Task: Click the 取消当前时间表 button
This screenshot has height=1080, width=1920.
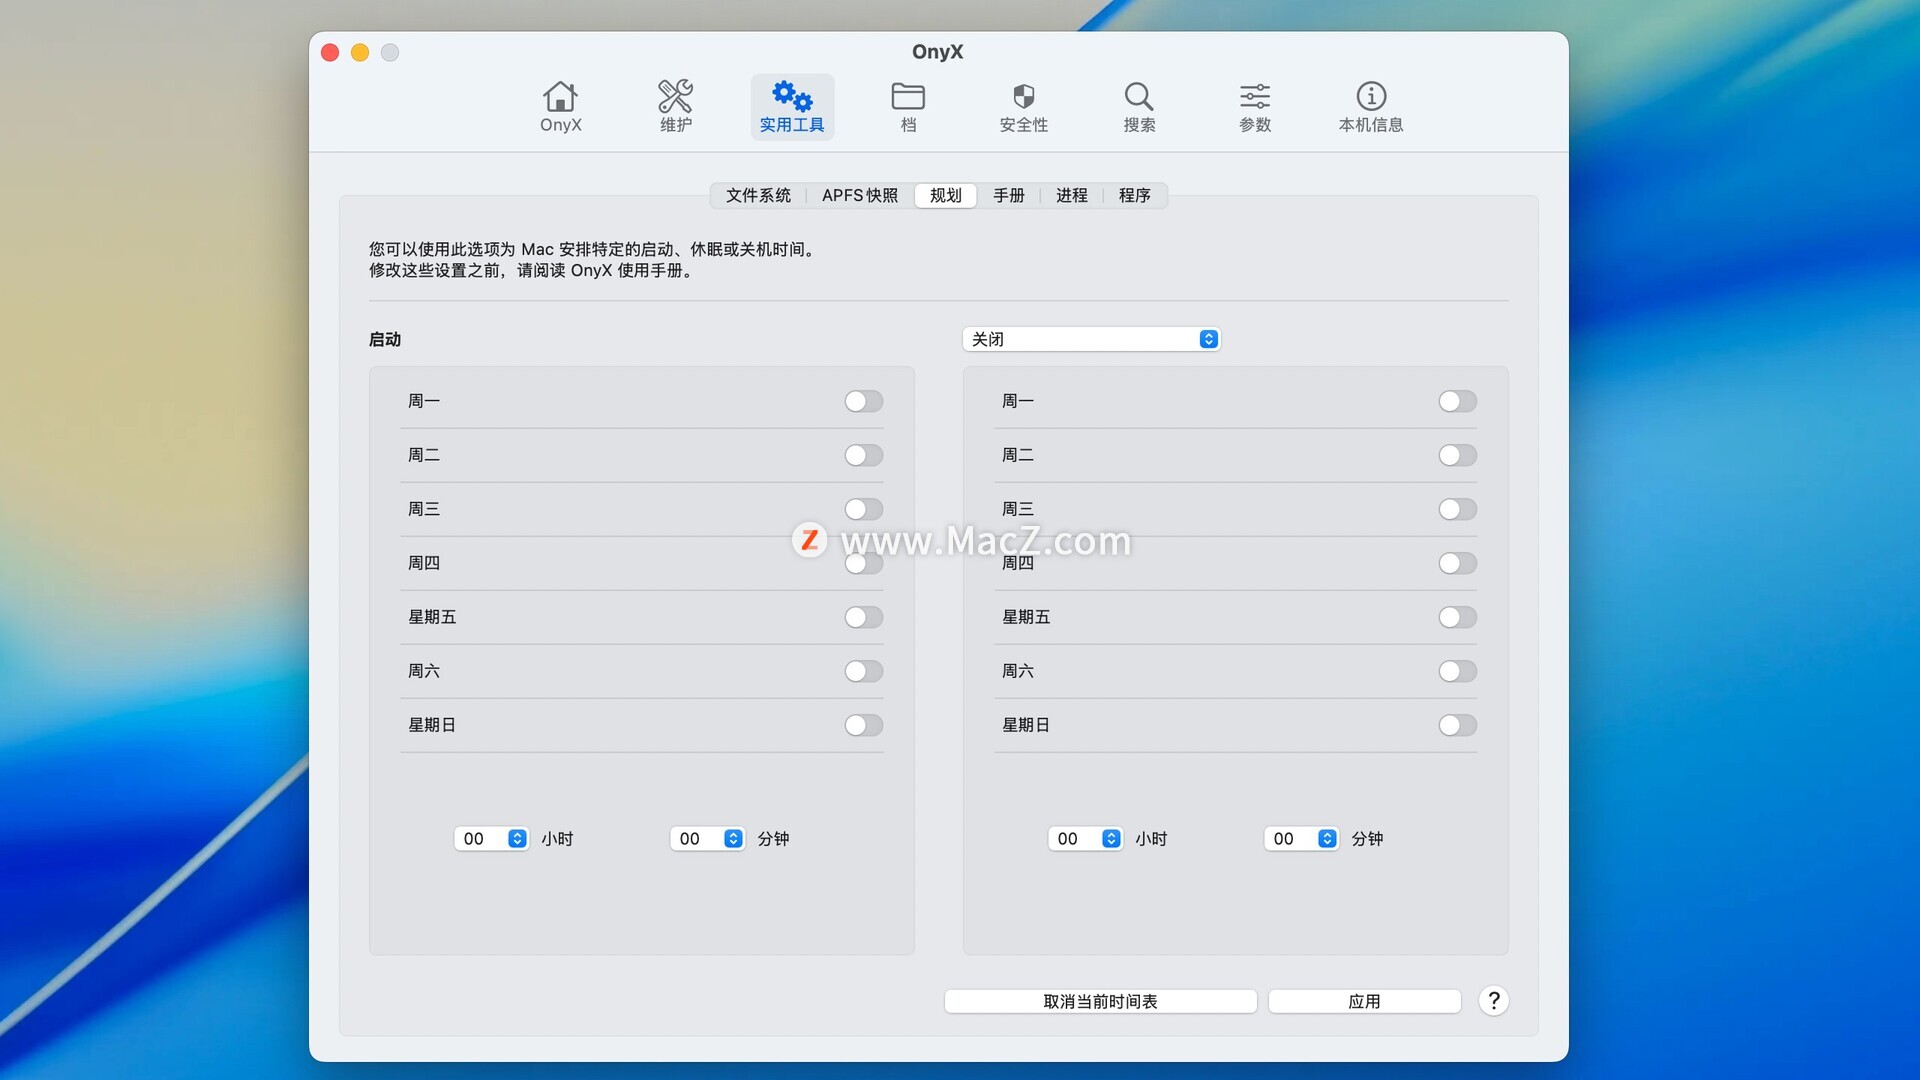Action: [x=1100, y=1001]
